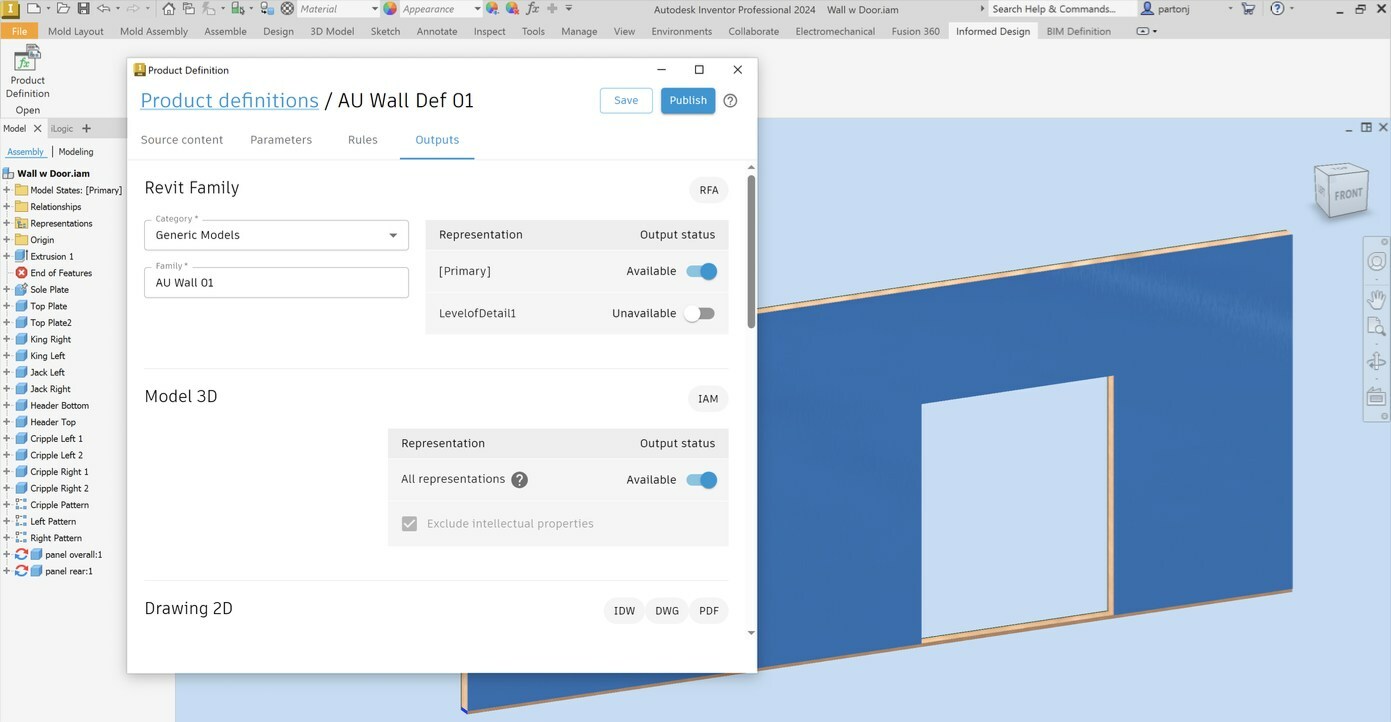Expand the Representations node in browser

(7, 223)
